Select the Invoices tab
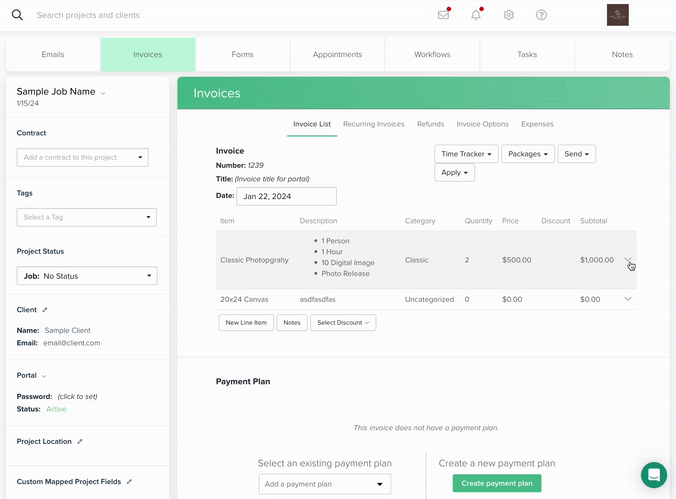The width and height of the screenshot is (676, 499). tap(148, 54)
